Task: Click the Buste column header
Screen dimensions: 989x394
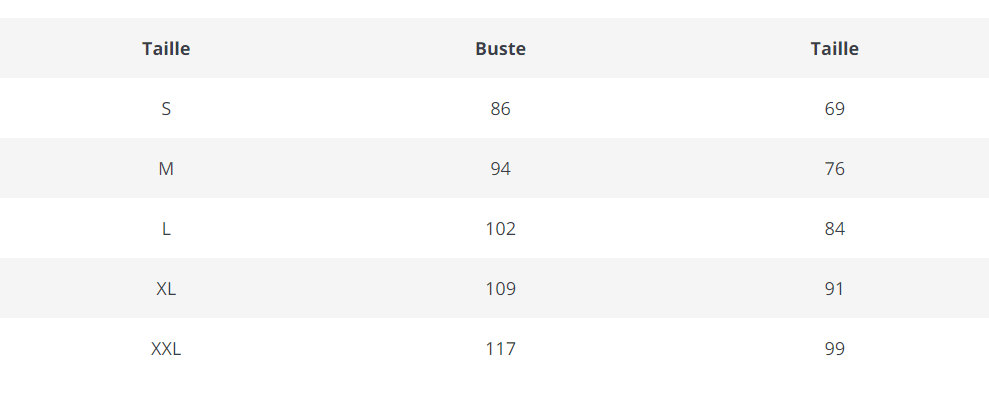Action: click(x=500, y=49)
